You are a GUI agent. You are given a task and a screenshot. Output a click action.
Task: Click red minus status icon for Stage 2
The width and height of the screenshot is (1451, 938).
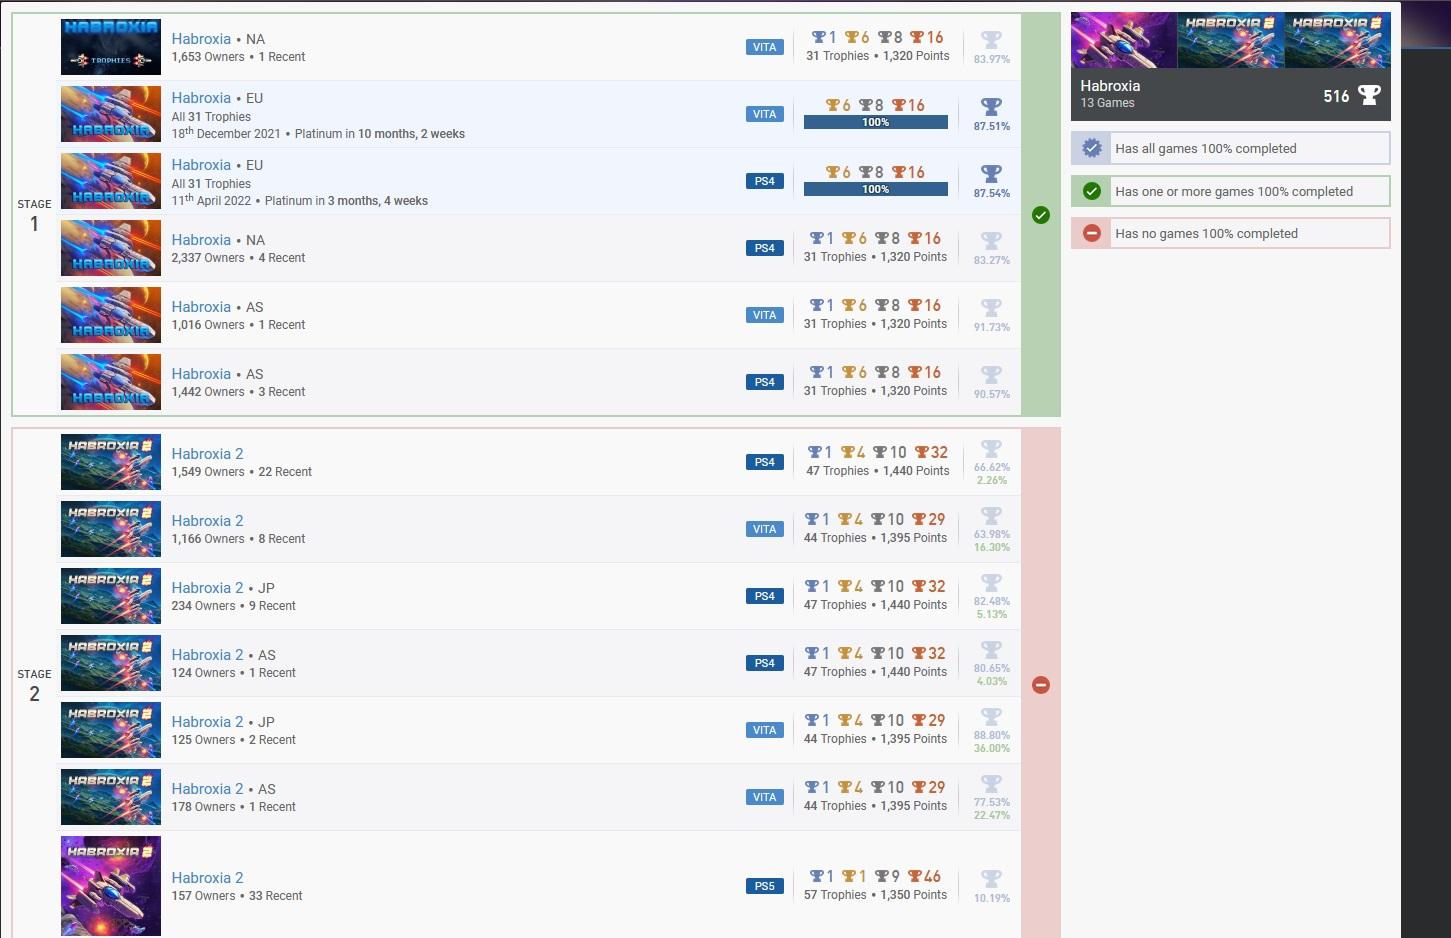tap(1041, 685)
